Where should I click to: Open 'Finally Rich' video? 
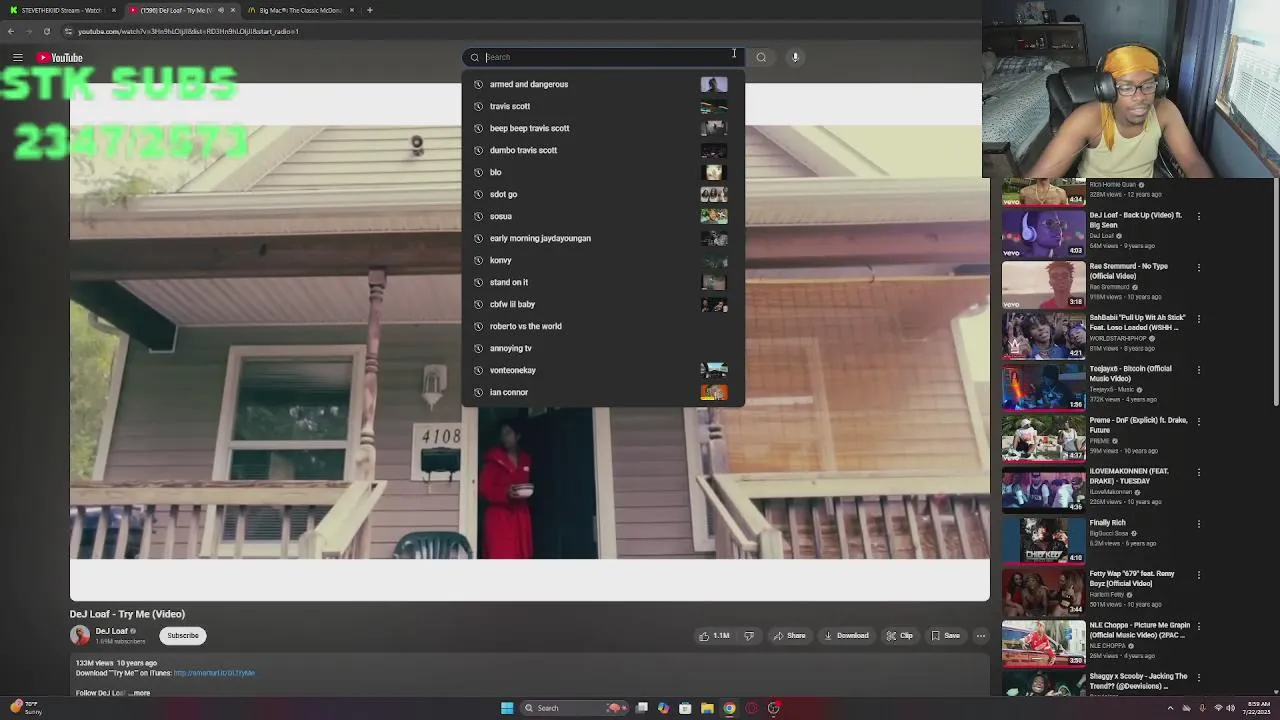pyautogui.click(x=1044, y=540)
